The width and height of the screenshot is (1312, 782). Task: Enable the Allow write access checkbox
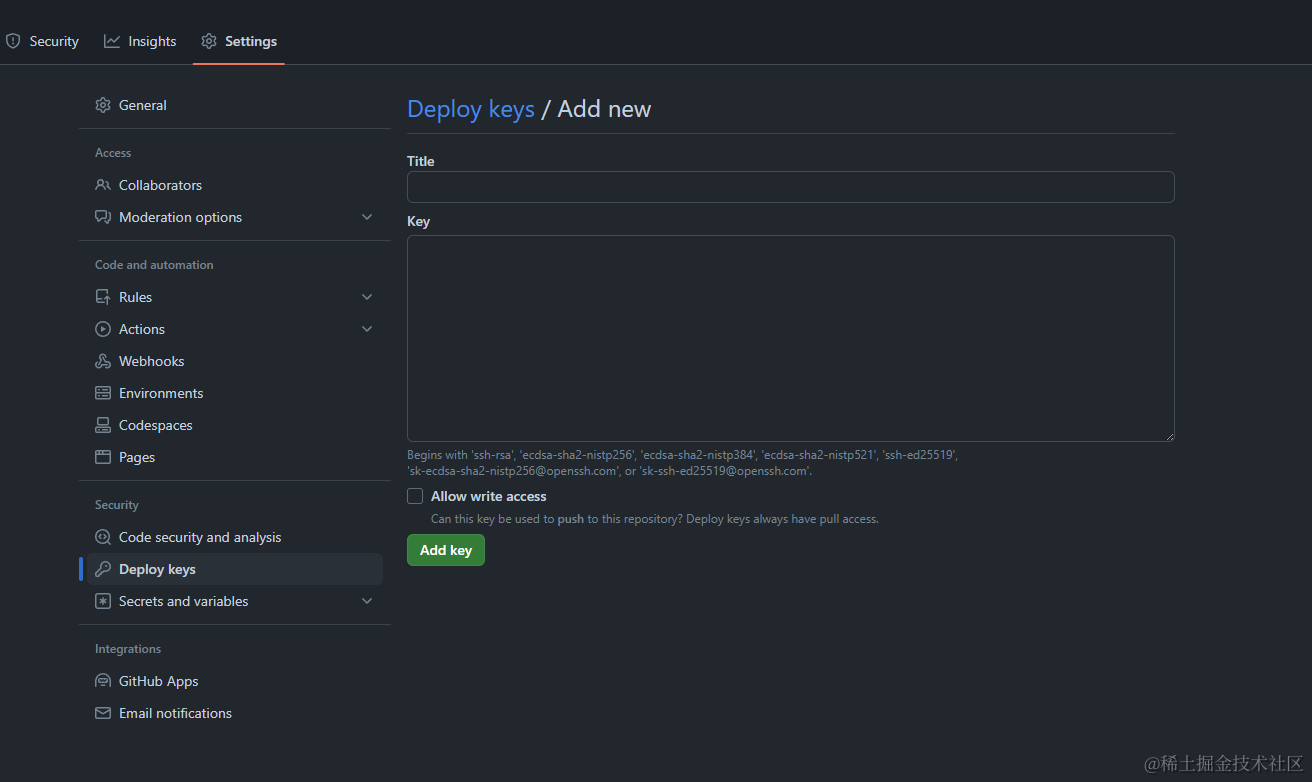pyautogui.click(x=415, y=496)
